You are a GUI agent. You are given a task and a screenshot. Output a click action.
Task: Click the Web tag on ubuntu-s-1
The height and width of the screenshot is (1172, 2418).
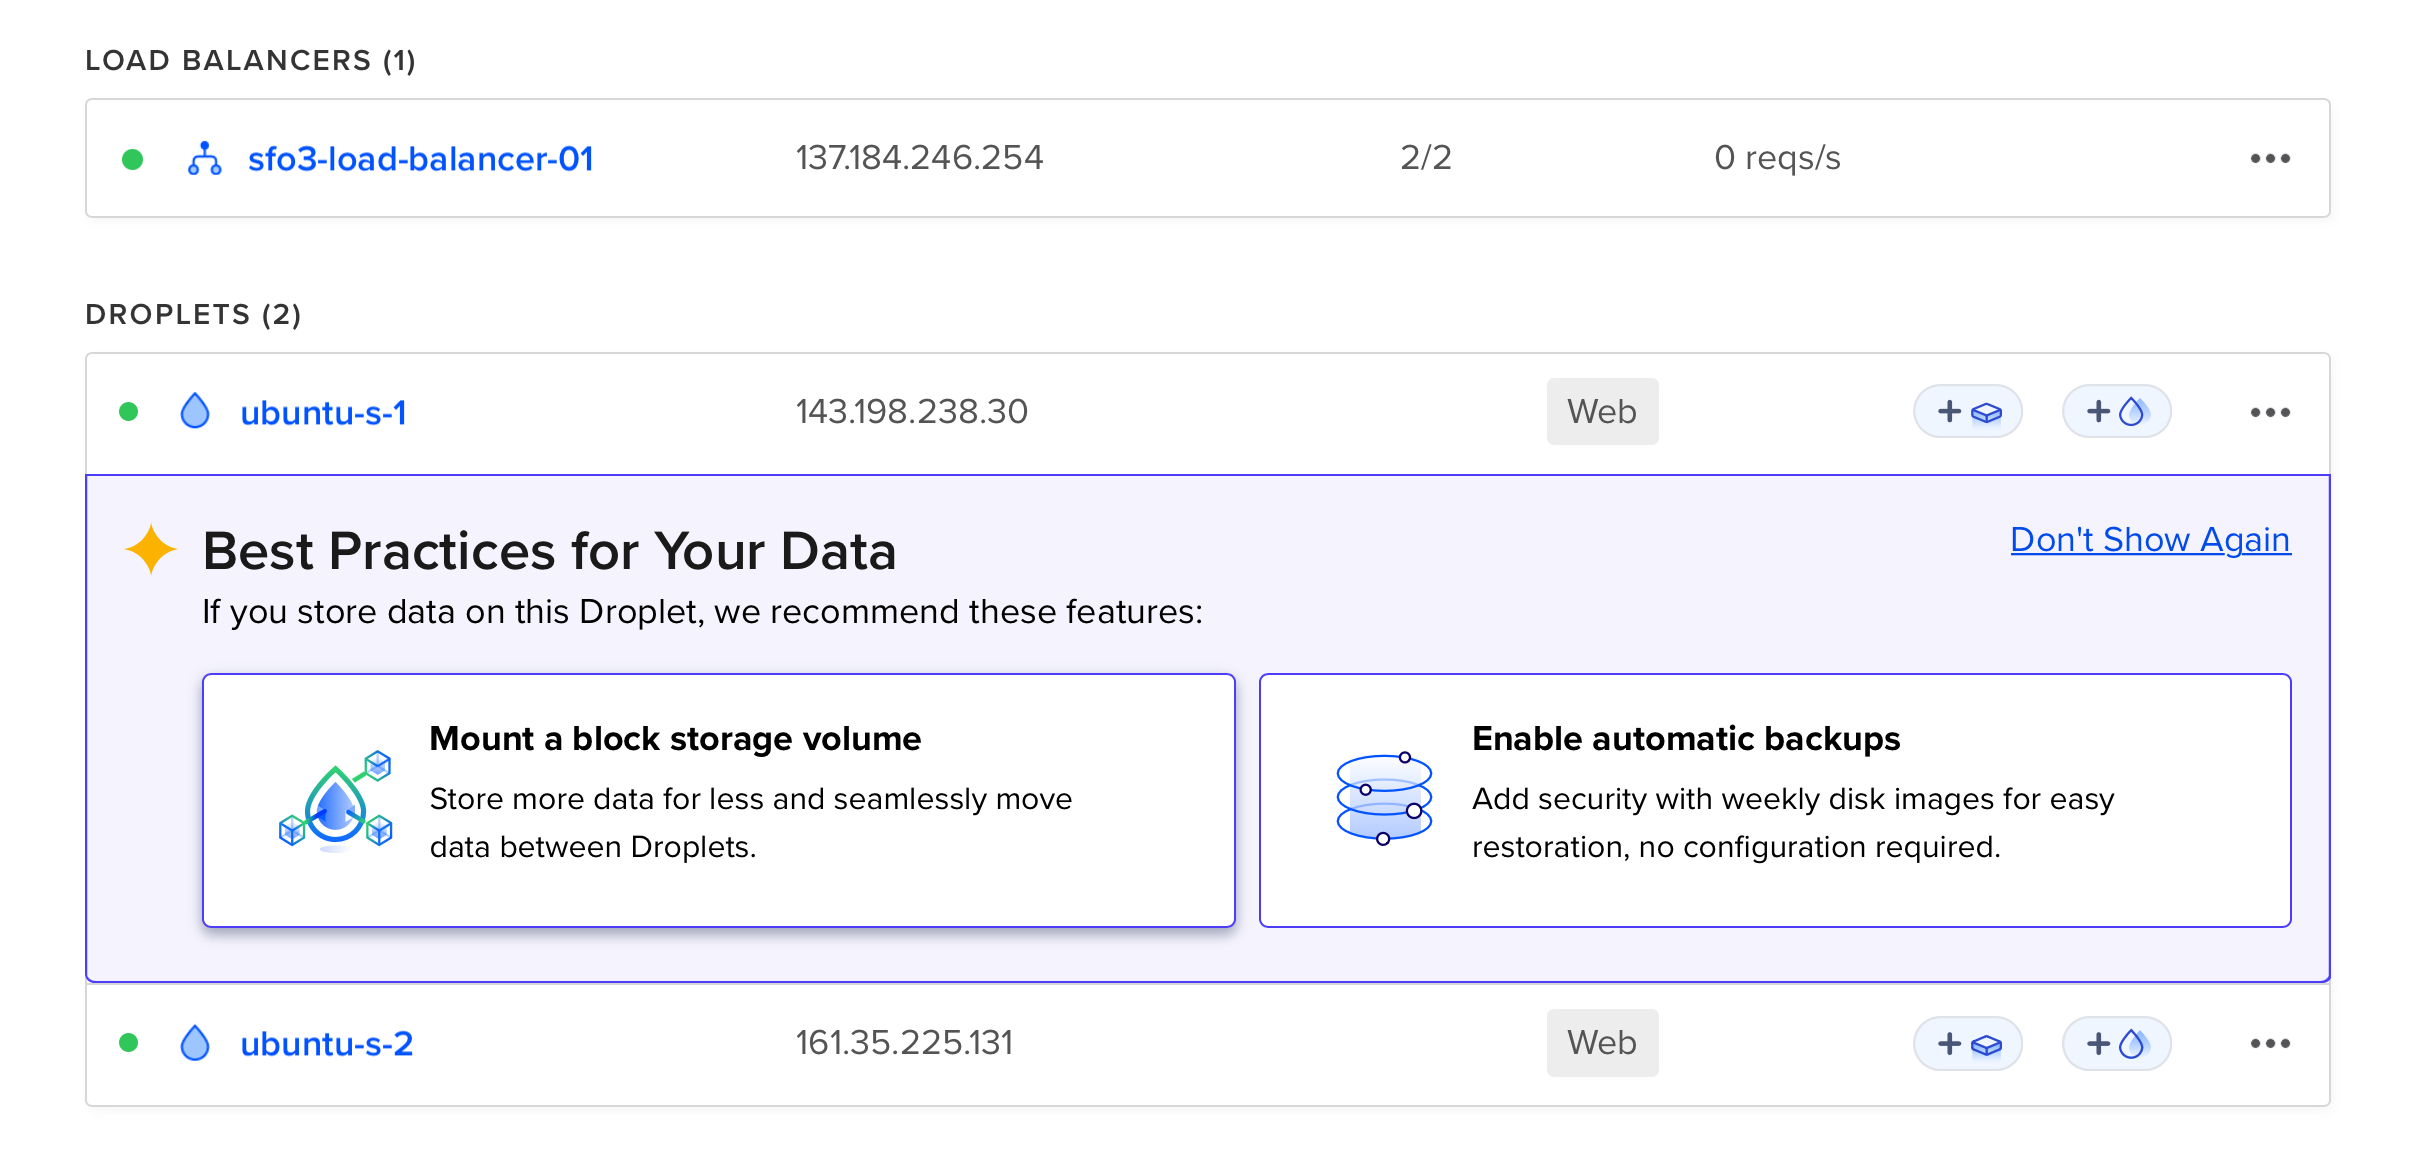pyautogui.click(x=1601, y=412)
